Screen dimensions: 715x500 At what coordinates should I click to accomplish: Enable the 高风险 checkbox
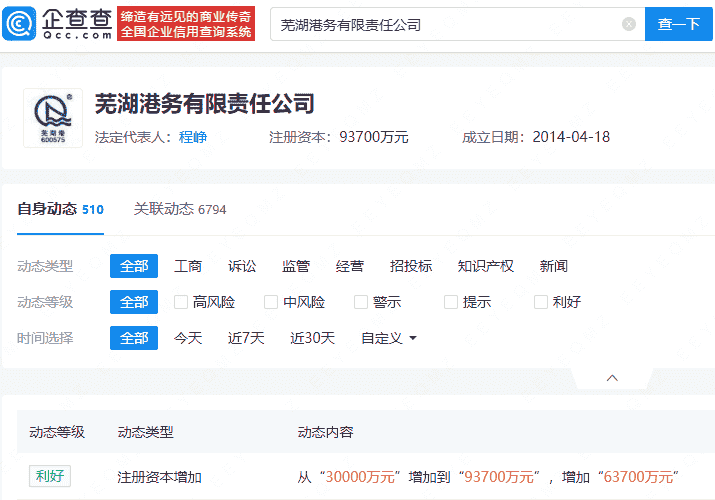coord(181,302)
